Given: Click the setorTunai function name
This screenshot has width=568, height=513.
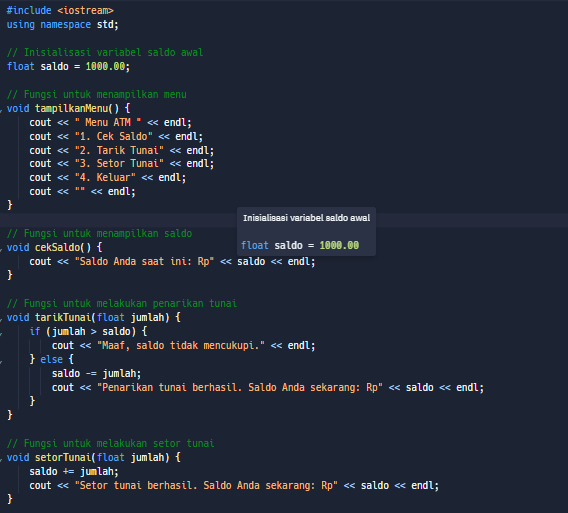Looking at the screenshot, I should [63, 458].
